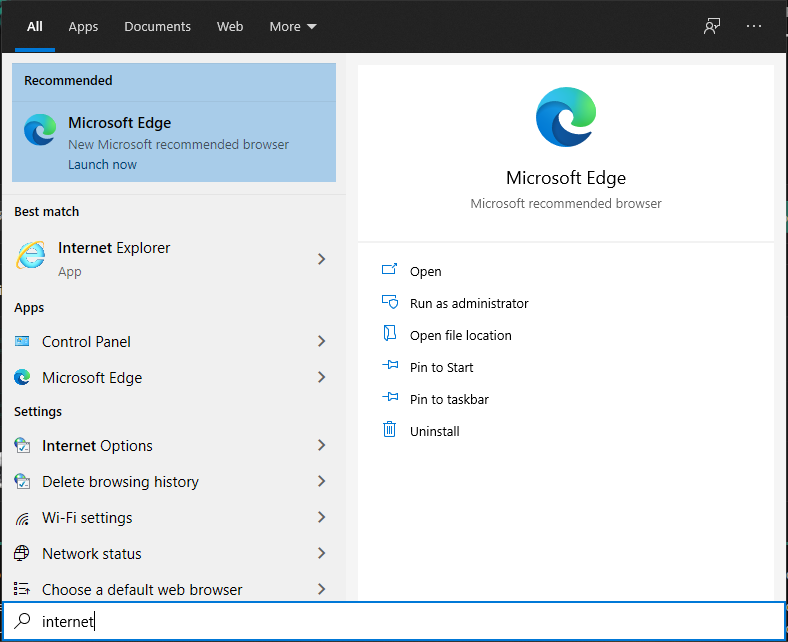The height and width of the screenshot is (642, 788).
Task: Open the three-dot options menu
Action: pos(754,26)
